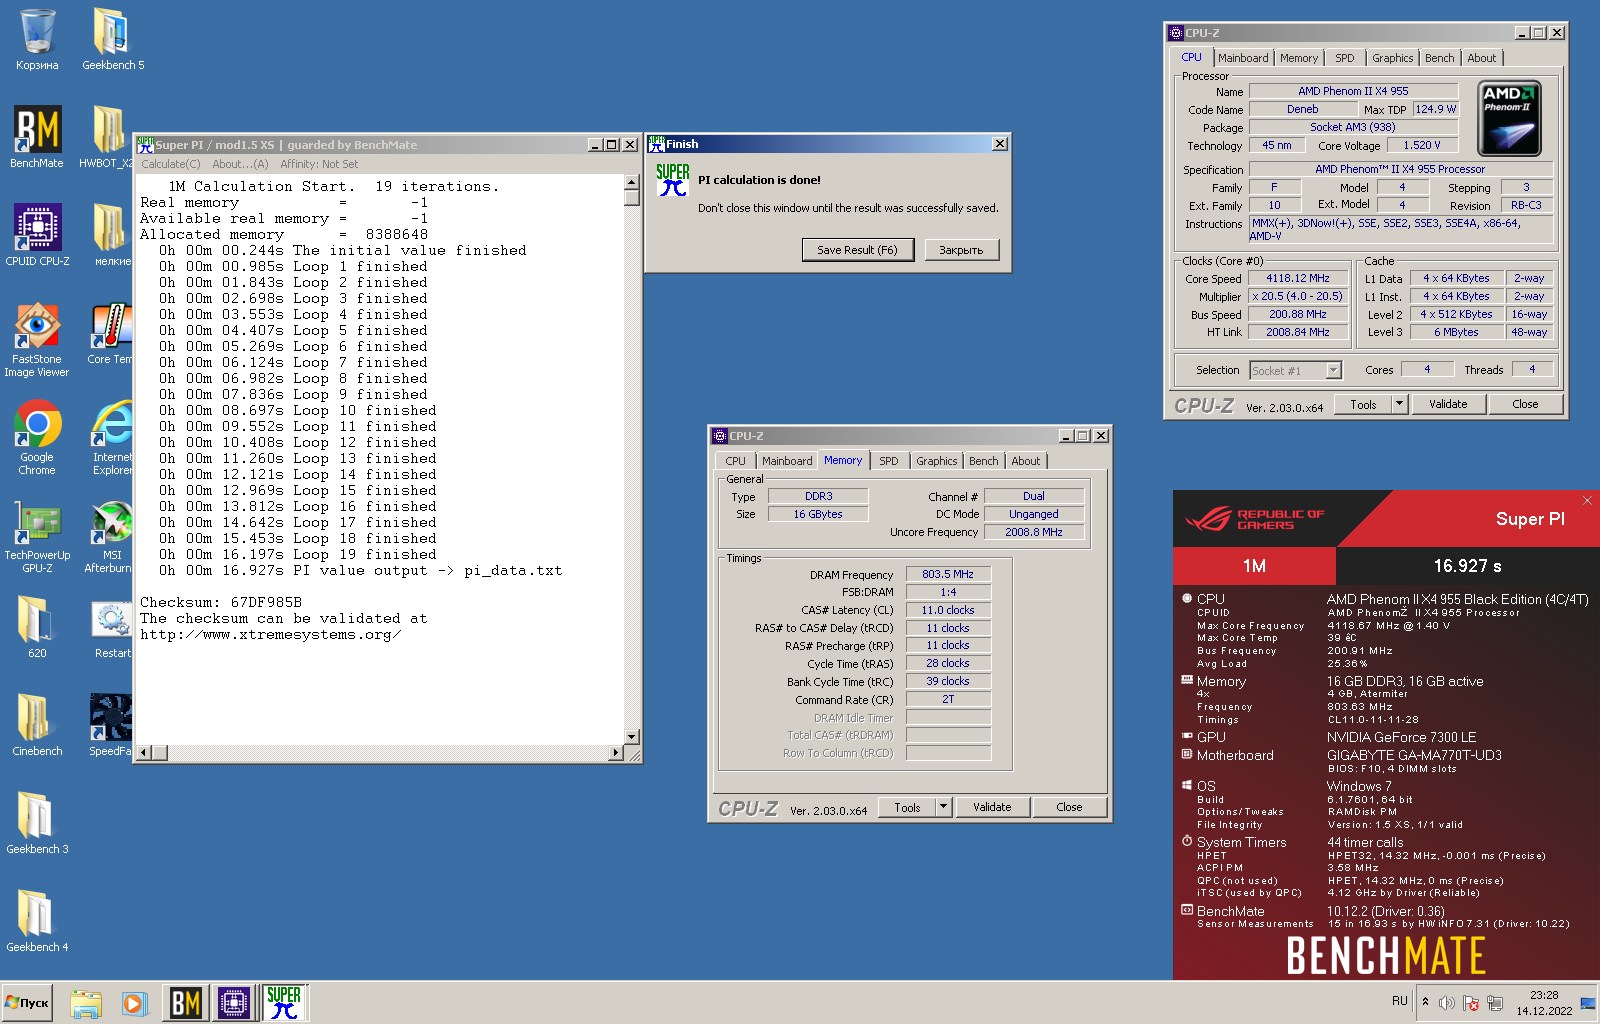
Task: Click Validate in top CPU-Z window
Action: coord(1448,404)
